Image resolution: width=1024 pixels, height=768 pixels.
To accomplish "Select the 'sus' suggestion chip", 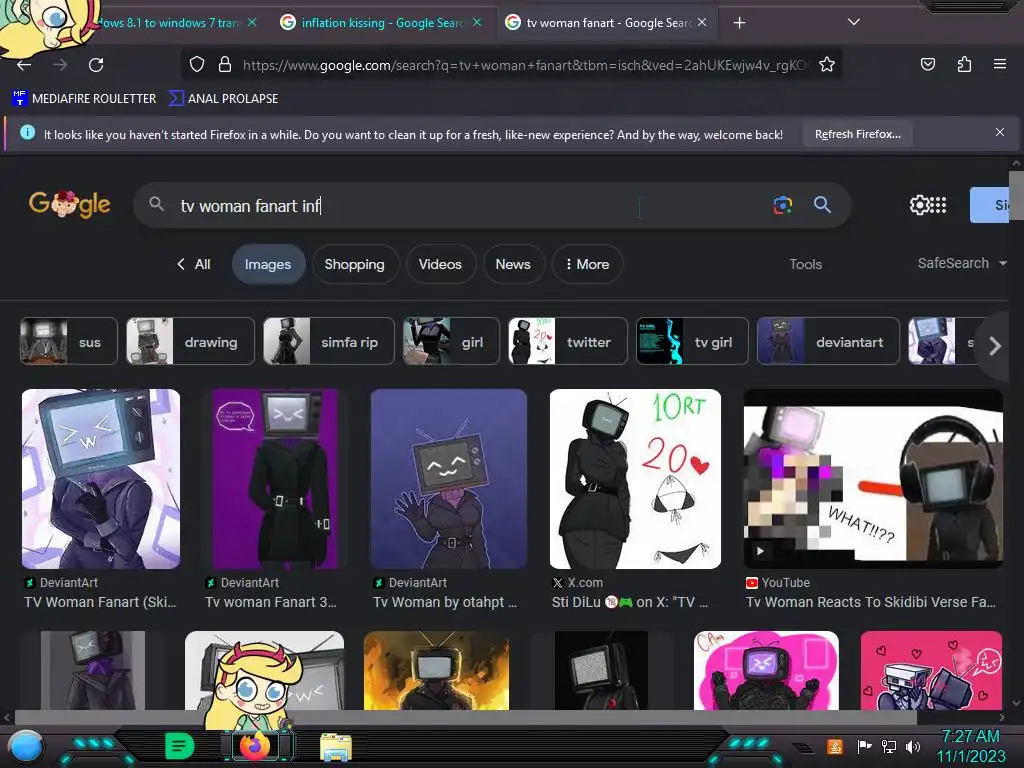I will tap(69, 341).
